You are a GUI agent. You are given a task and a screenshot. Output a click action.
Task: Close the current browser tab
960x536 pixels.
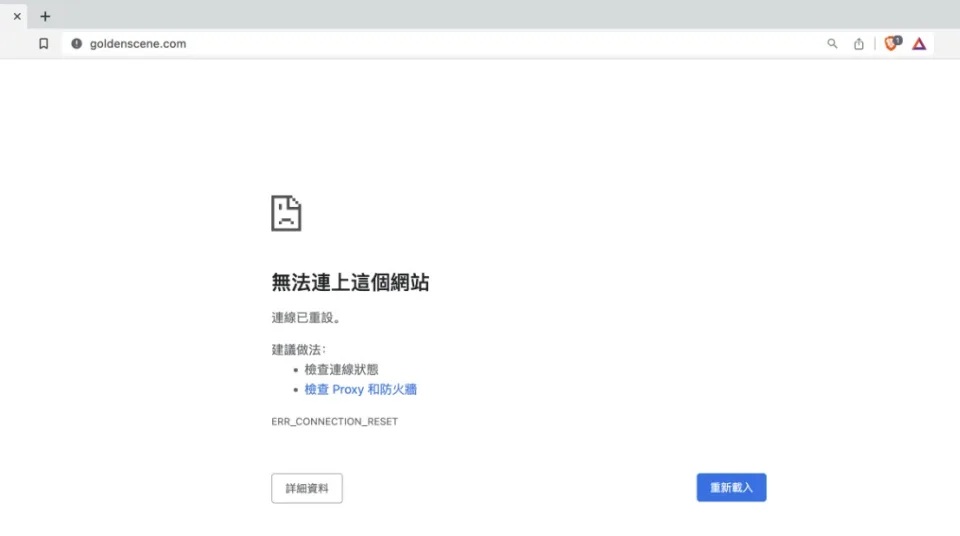17,17
